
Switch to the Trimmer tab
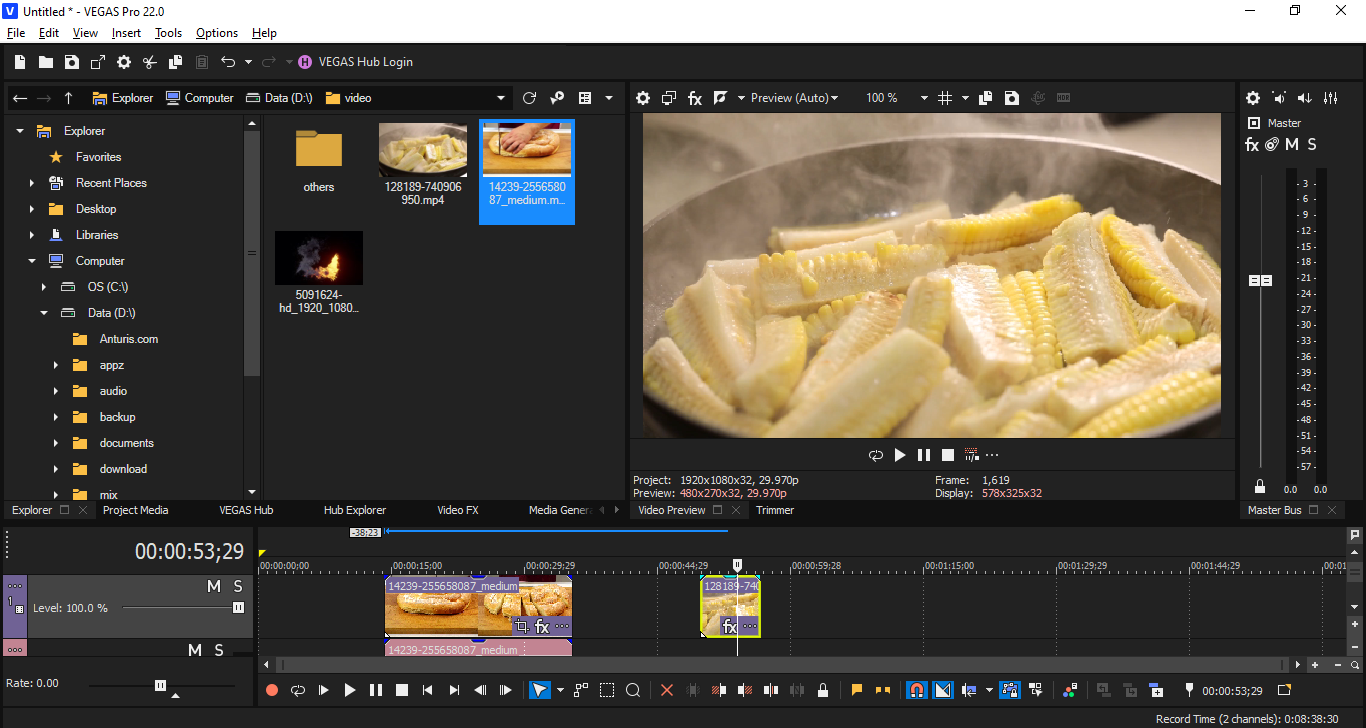(x=775, y=510)
